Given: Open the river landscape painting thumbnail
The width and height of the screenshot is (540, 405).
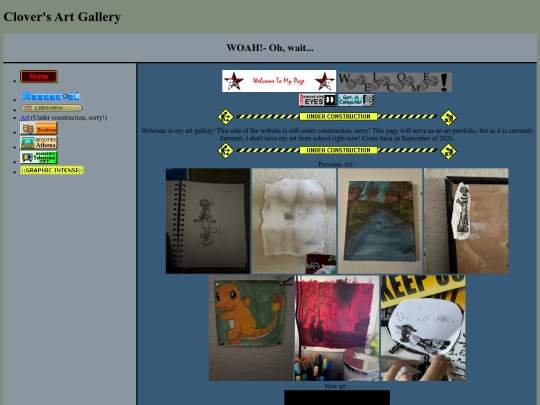Looking at the screenshot, I should click(380, 221).
